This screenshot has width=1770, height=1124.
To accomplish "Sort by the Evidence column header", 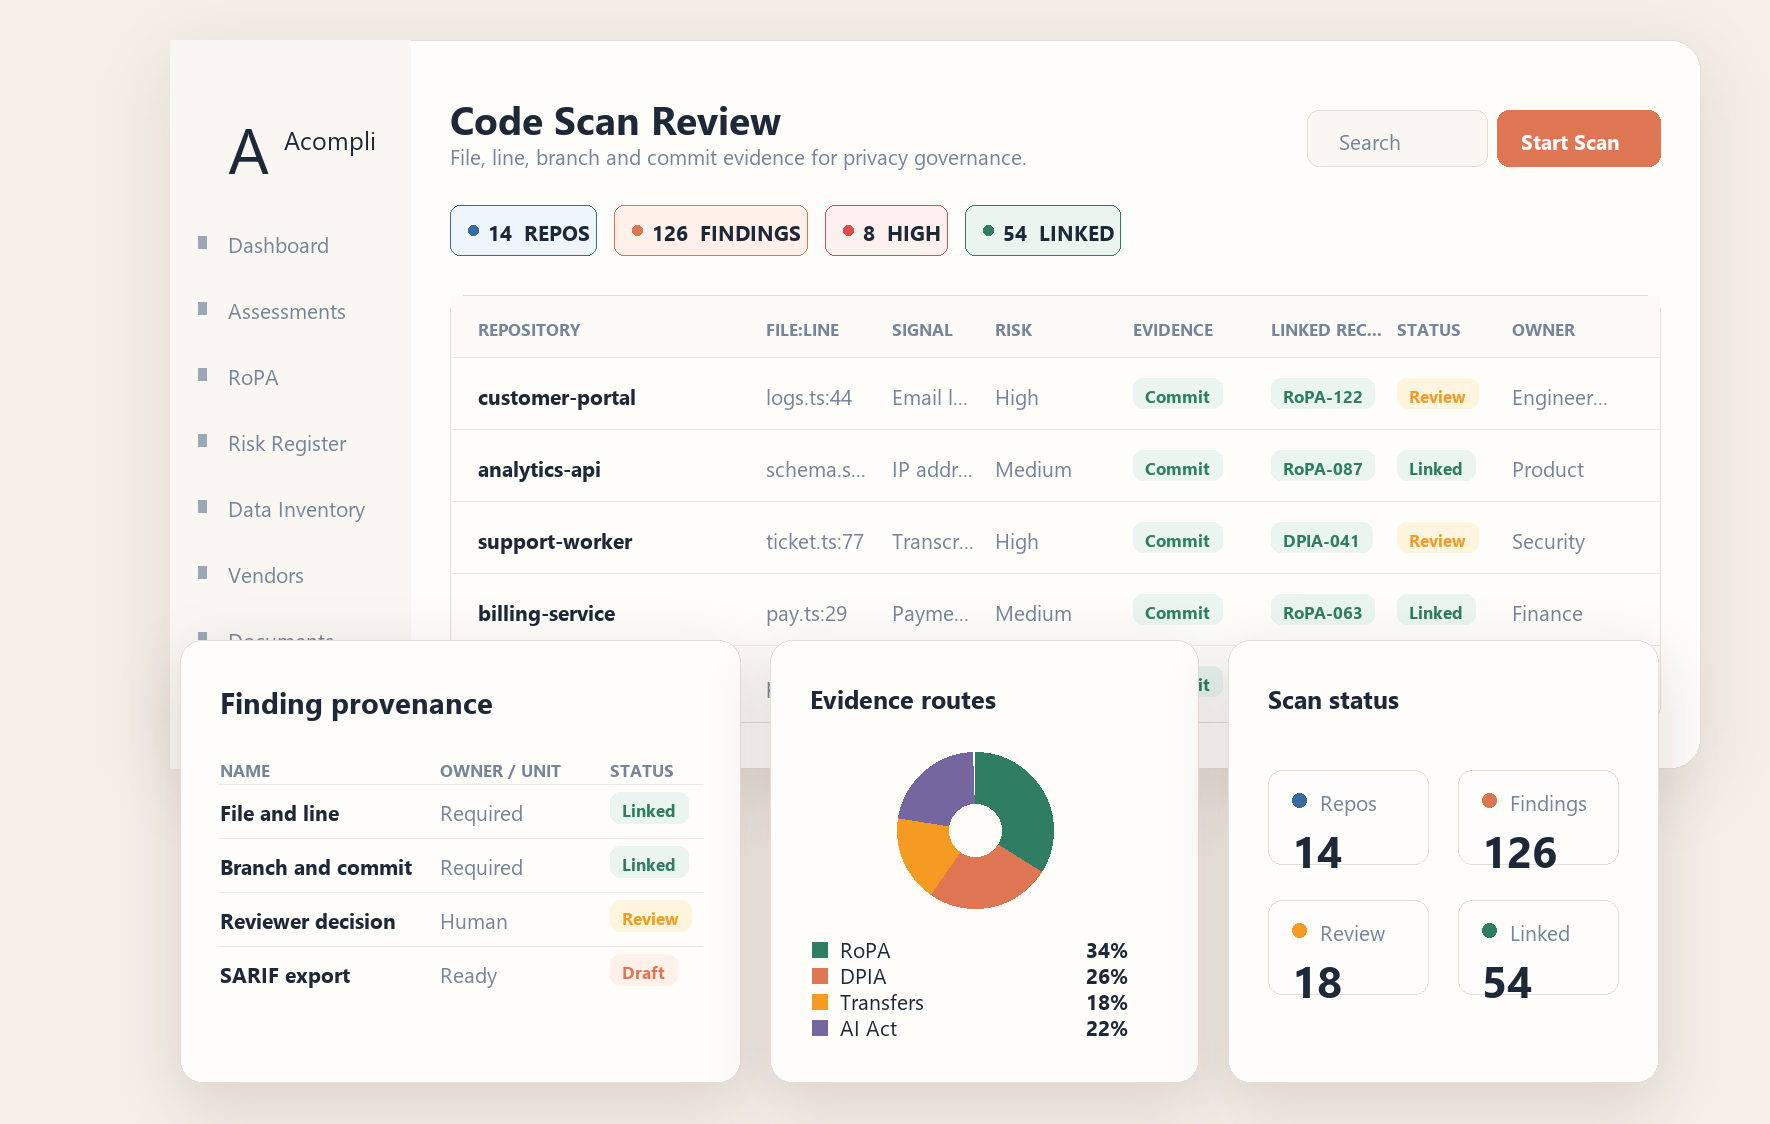I will point(1173,330).
